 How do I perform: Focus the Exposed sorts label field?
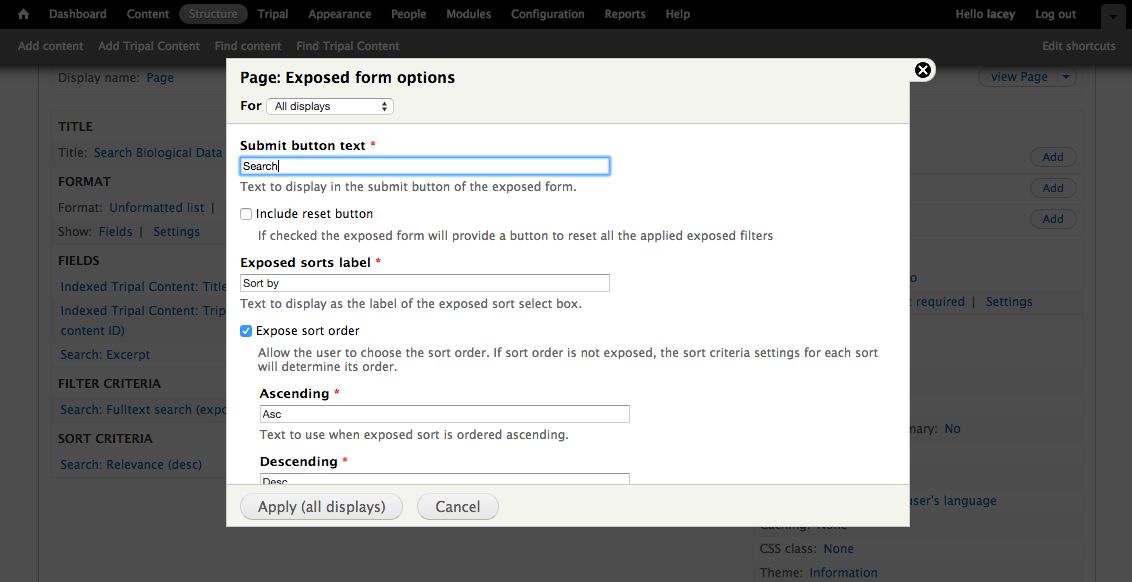tap(424, 284)
